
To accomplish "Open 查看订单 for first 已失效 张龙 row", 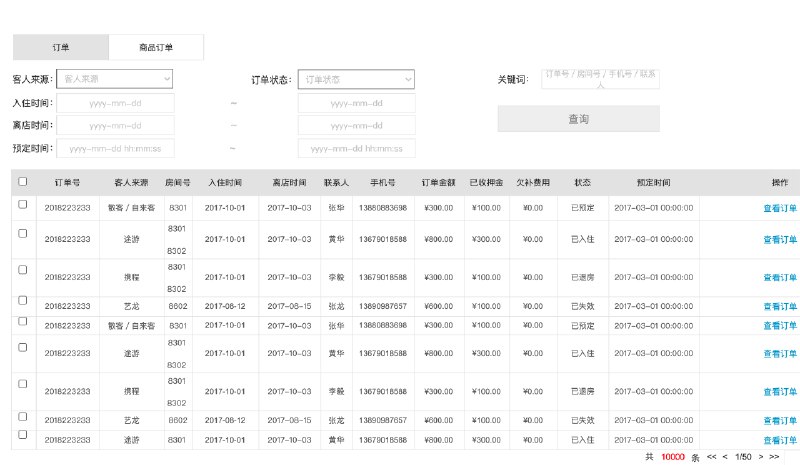I will coord(780,307).
